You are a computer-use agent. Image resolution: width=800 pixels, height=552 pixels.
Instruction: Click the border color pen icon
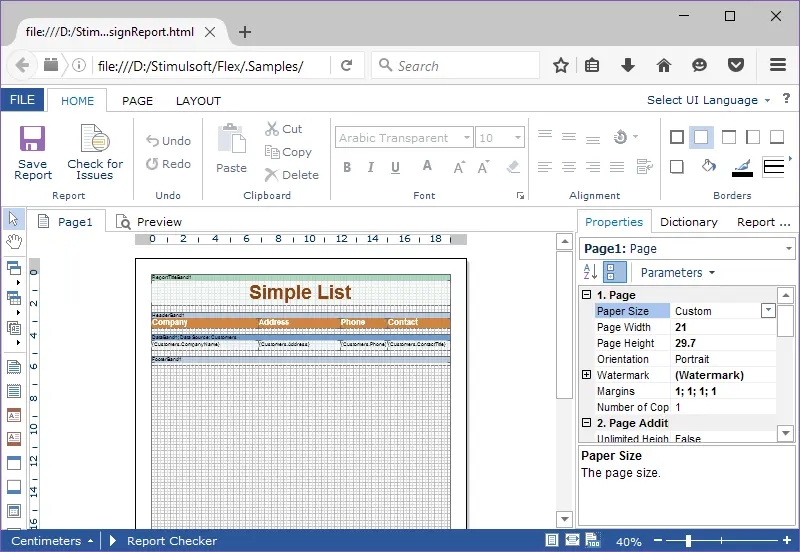(742, 167)
